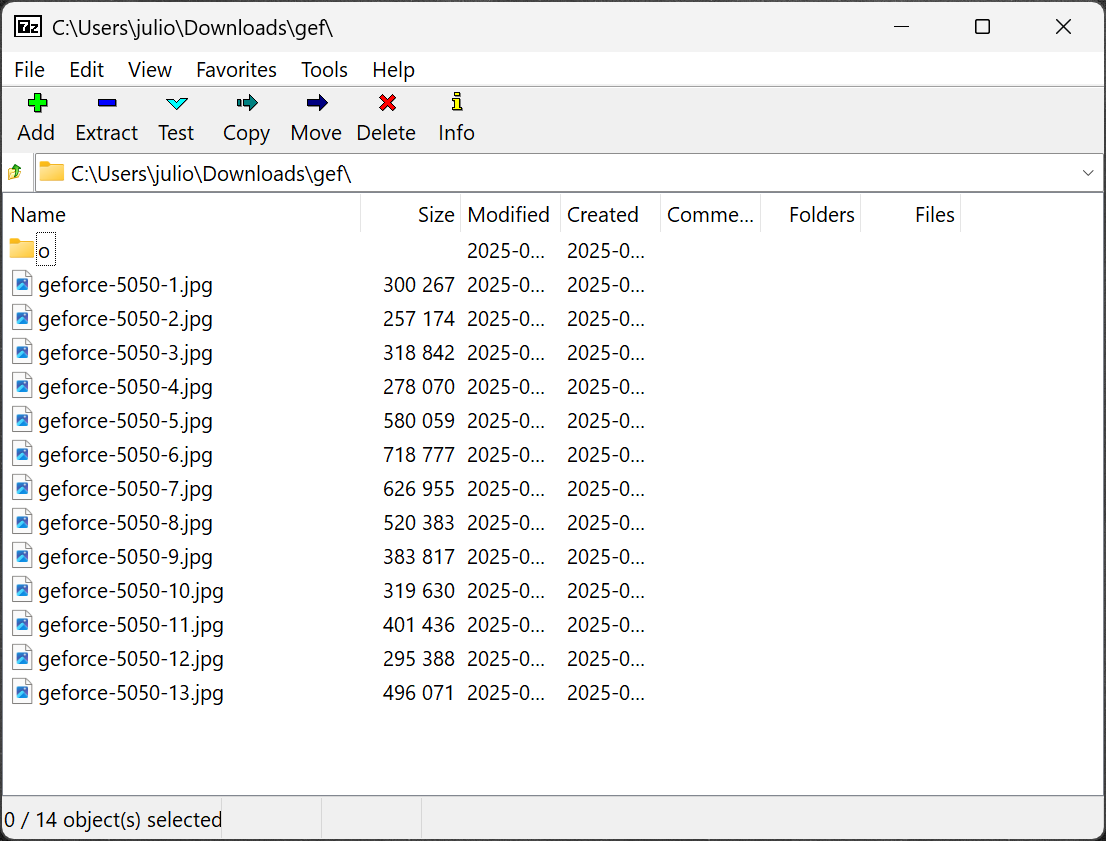Select file name geforce-5050-10.jpg
Image resolution: width=1106 pixels, height=841 pixels.
pos(131,591)
